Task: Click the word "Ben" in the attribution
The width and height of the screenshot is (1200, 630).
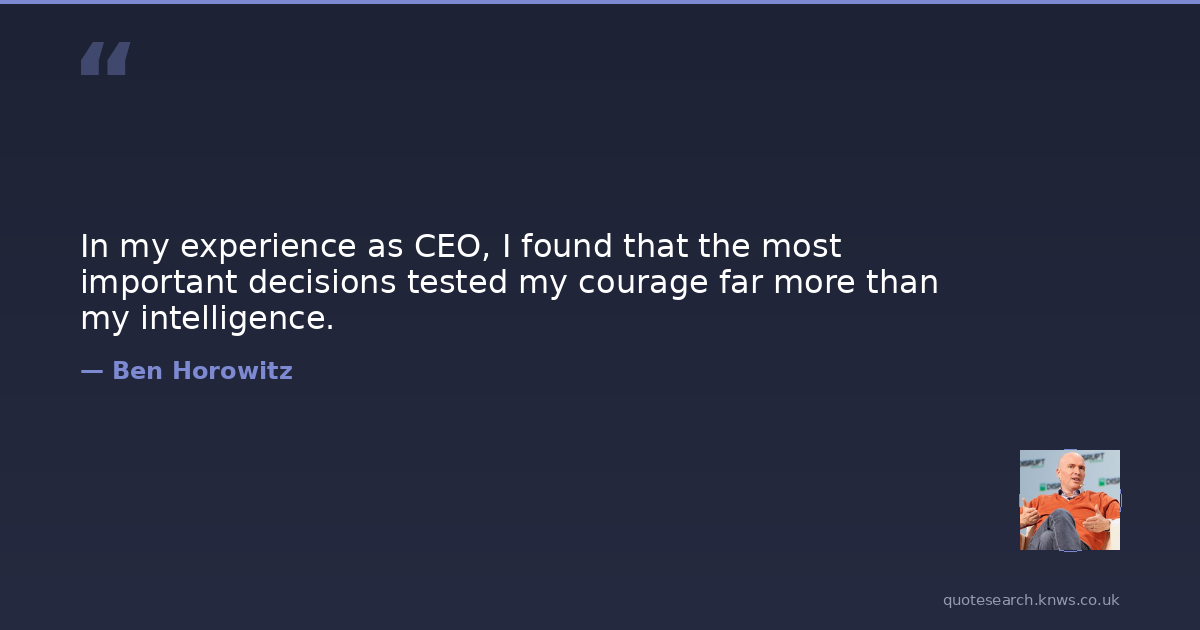Action: tap(137, 371)
